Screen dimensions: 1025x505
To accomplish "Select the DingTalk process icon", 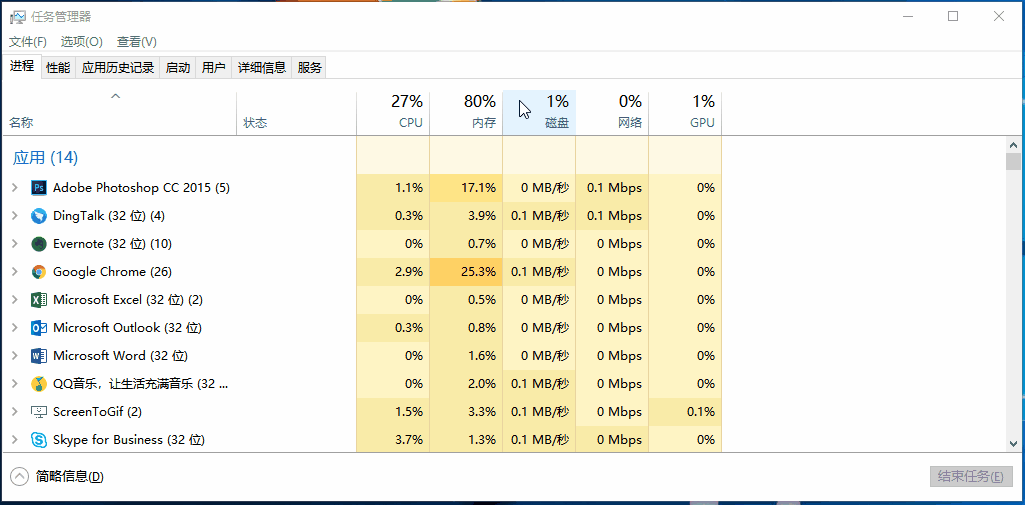I will [x=39, y=216].
